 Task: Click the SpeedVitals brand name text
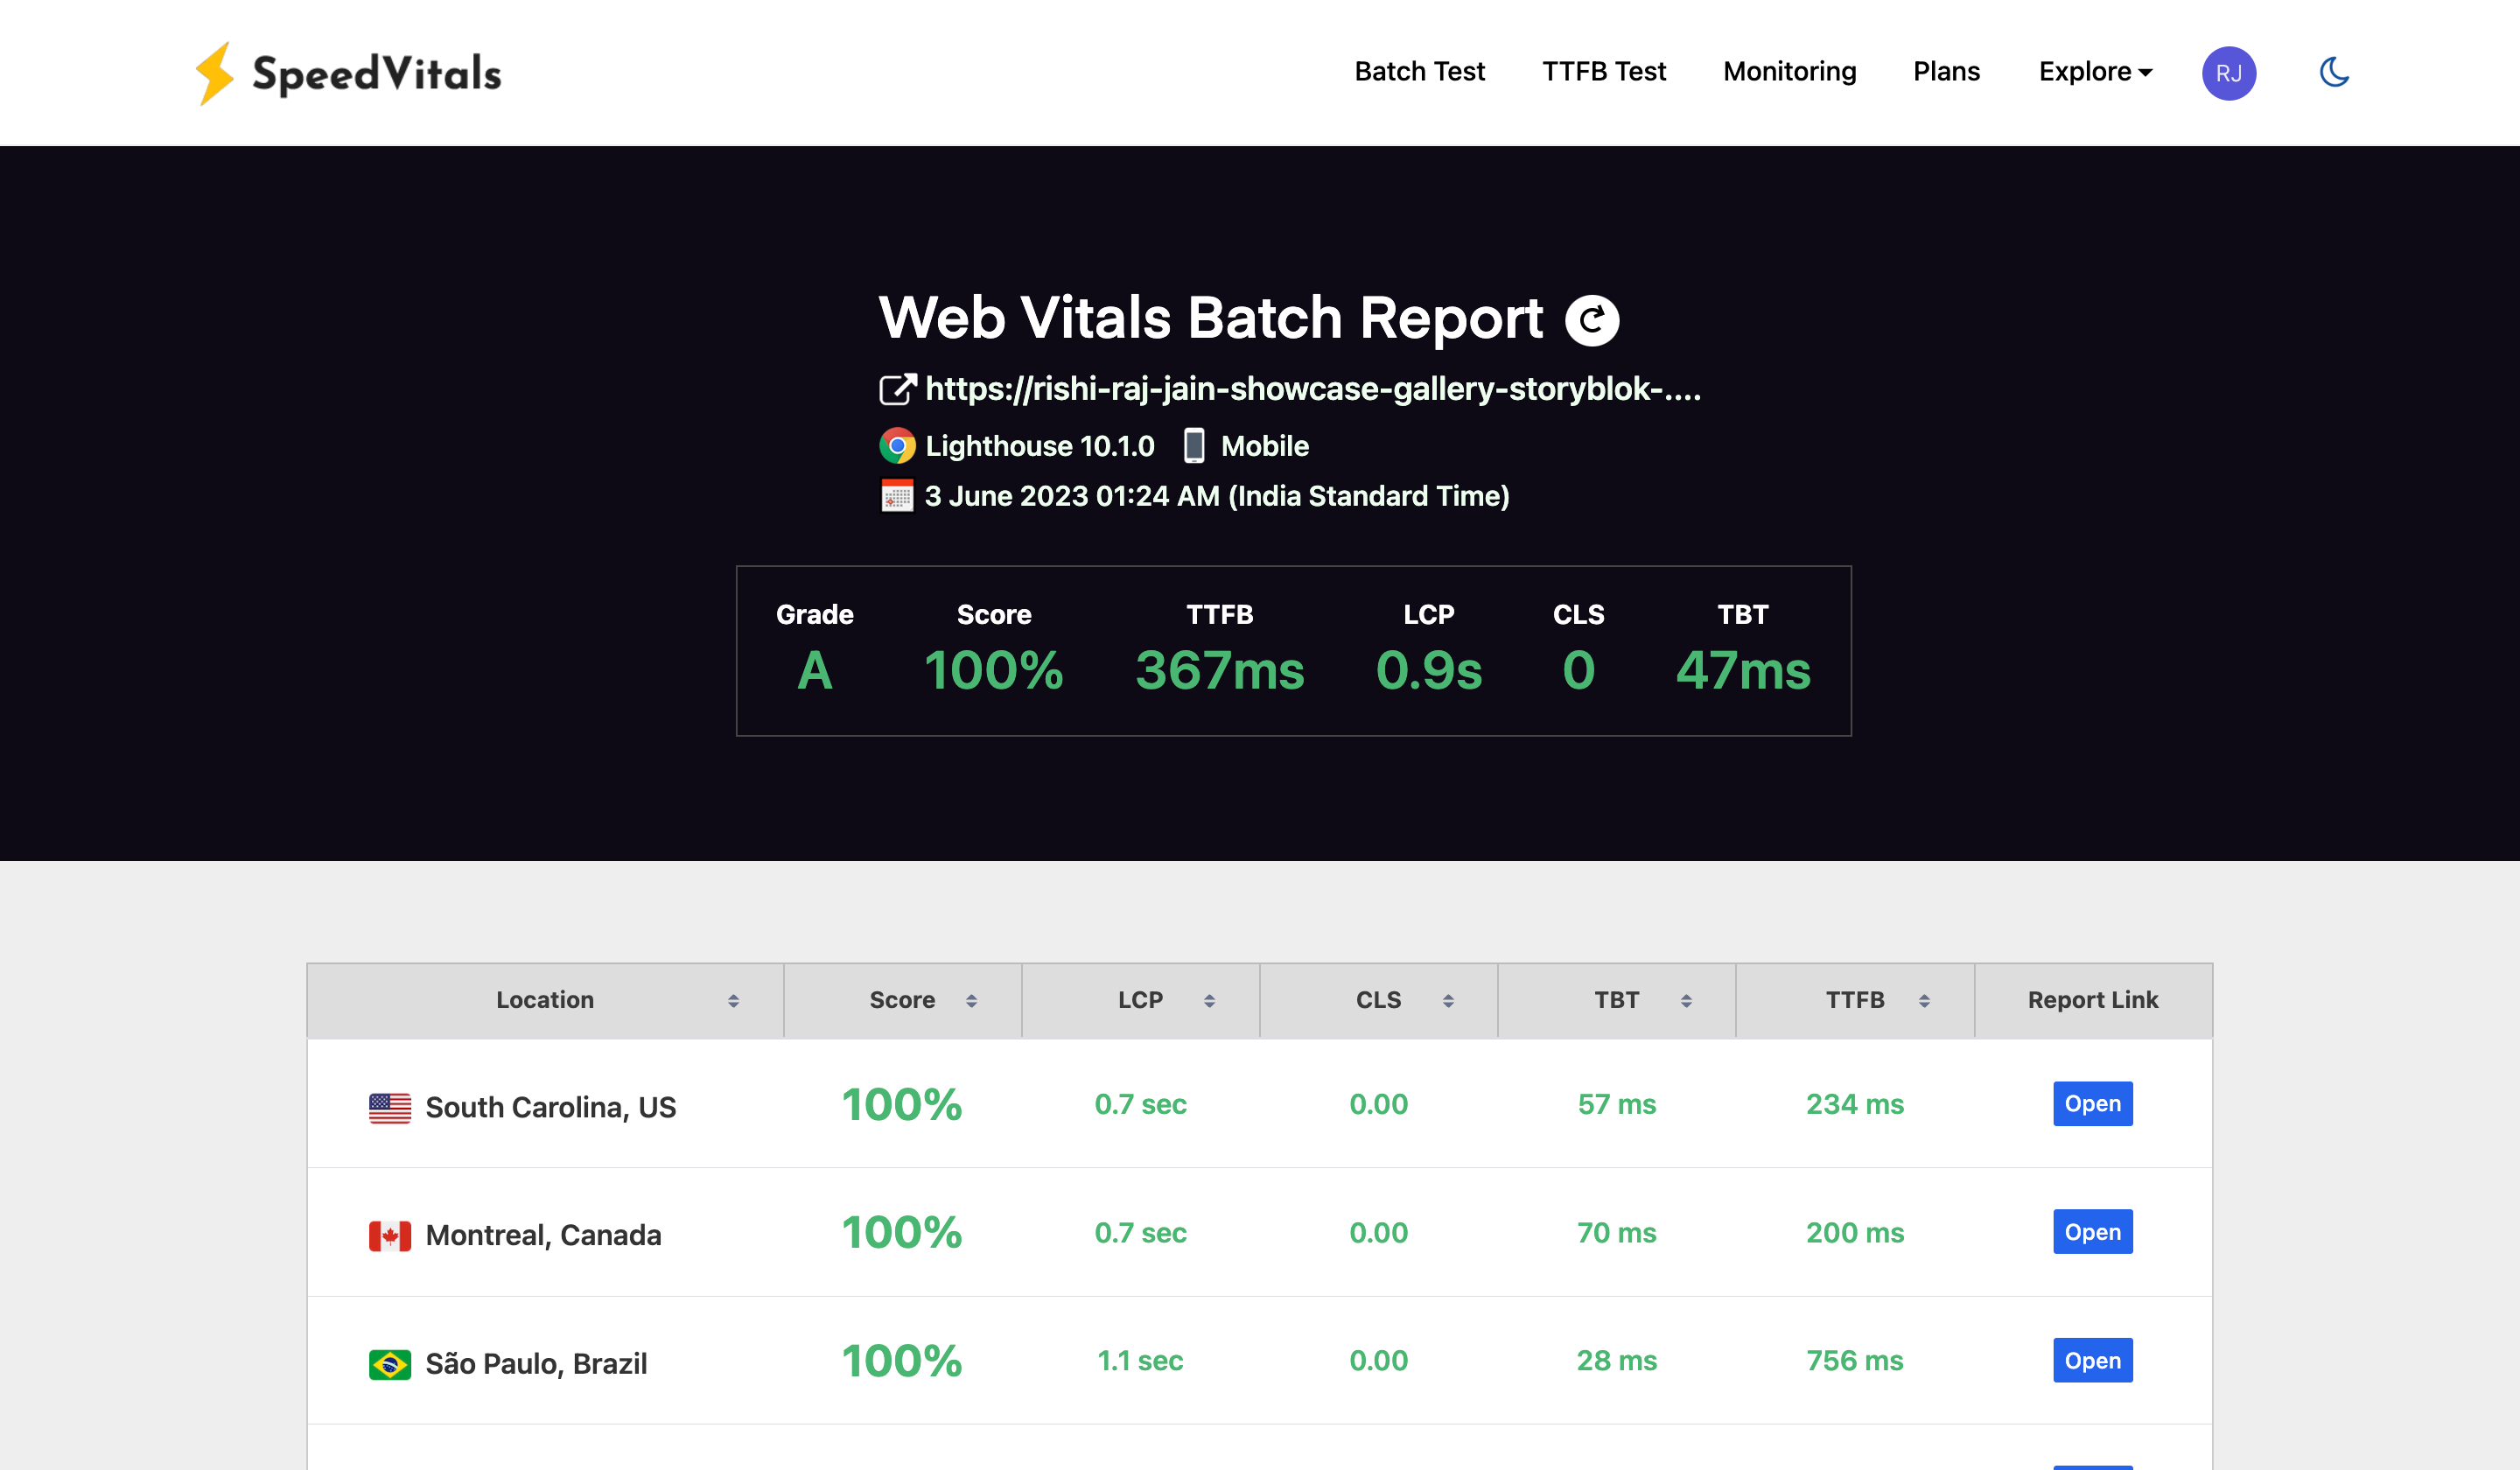376,74
